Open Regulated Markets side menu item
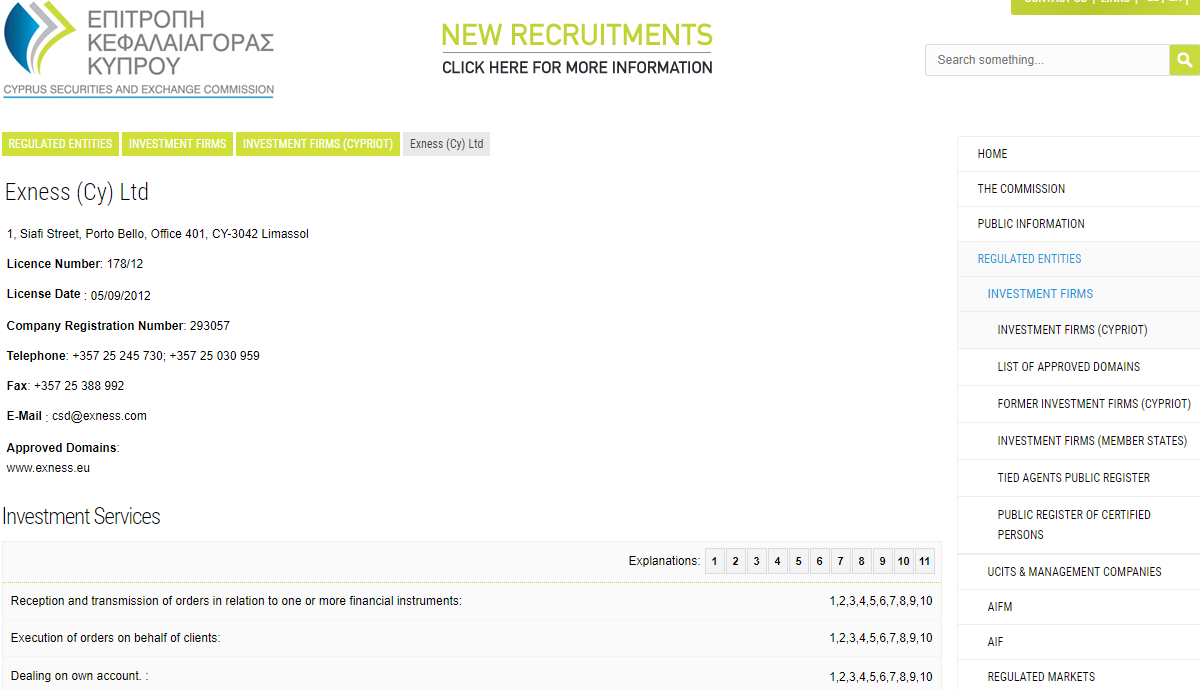 point(1078,677)
